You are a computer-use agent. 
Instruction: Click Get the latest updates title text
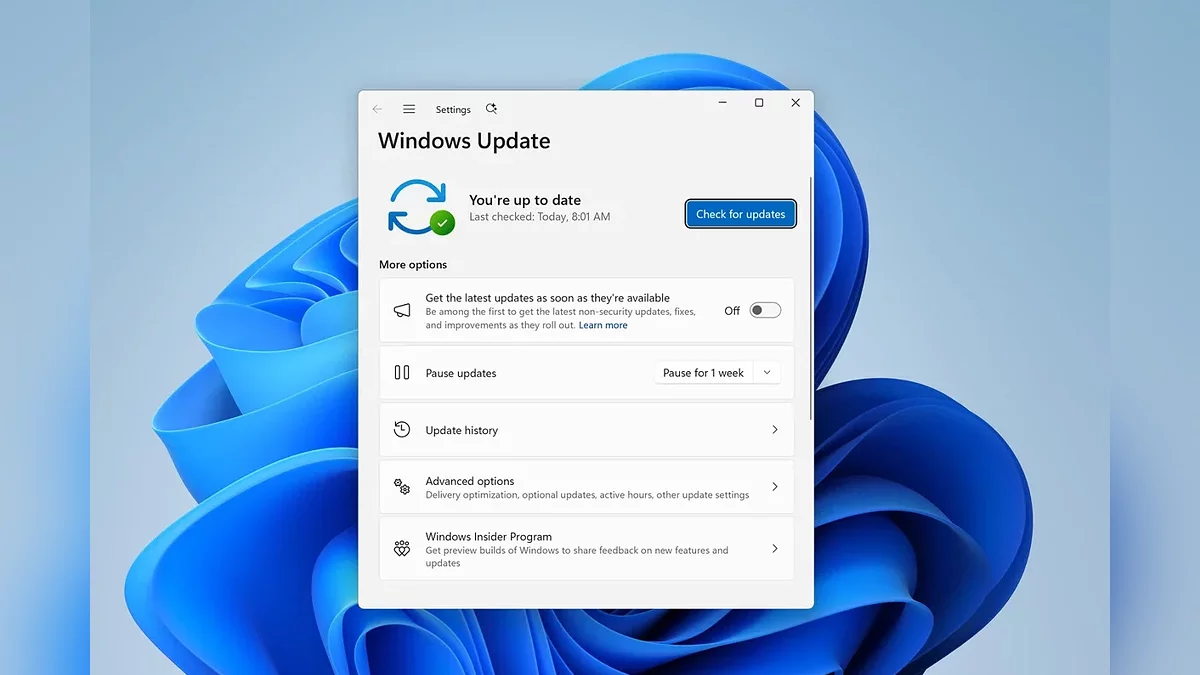[548, 298]
